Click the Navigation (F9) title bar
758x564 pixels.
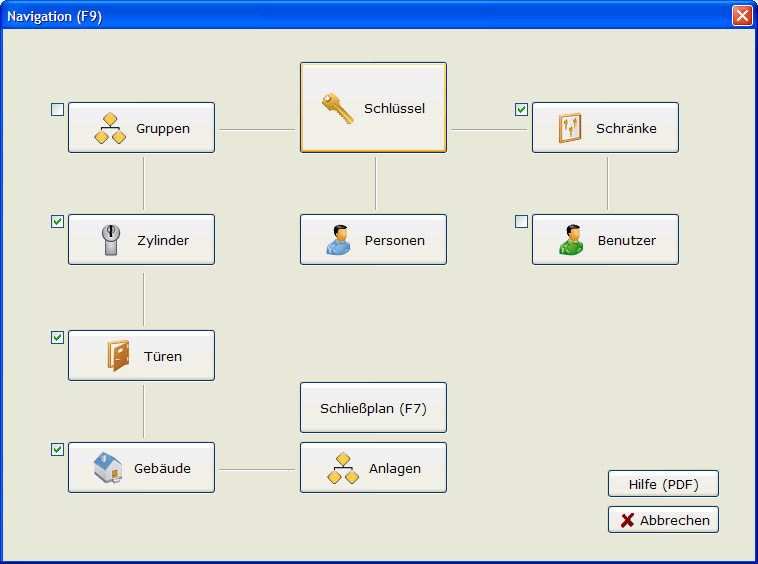[x=350, y=16]
